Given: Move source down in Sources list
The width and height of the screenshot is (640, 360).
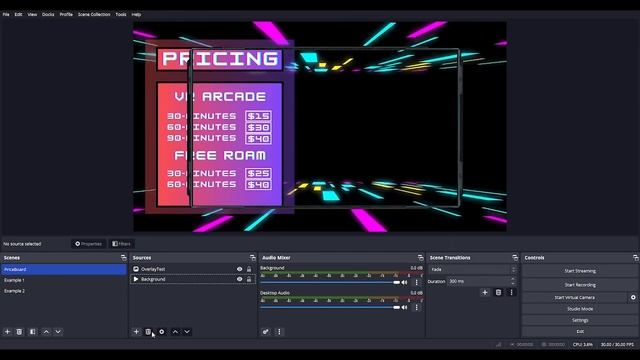Looking at the screenshot, I should coord(187,332).
